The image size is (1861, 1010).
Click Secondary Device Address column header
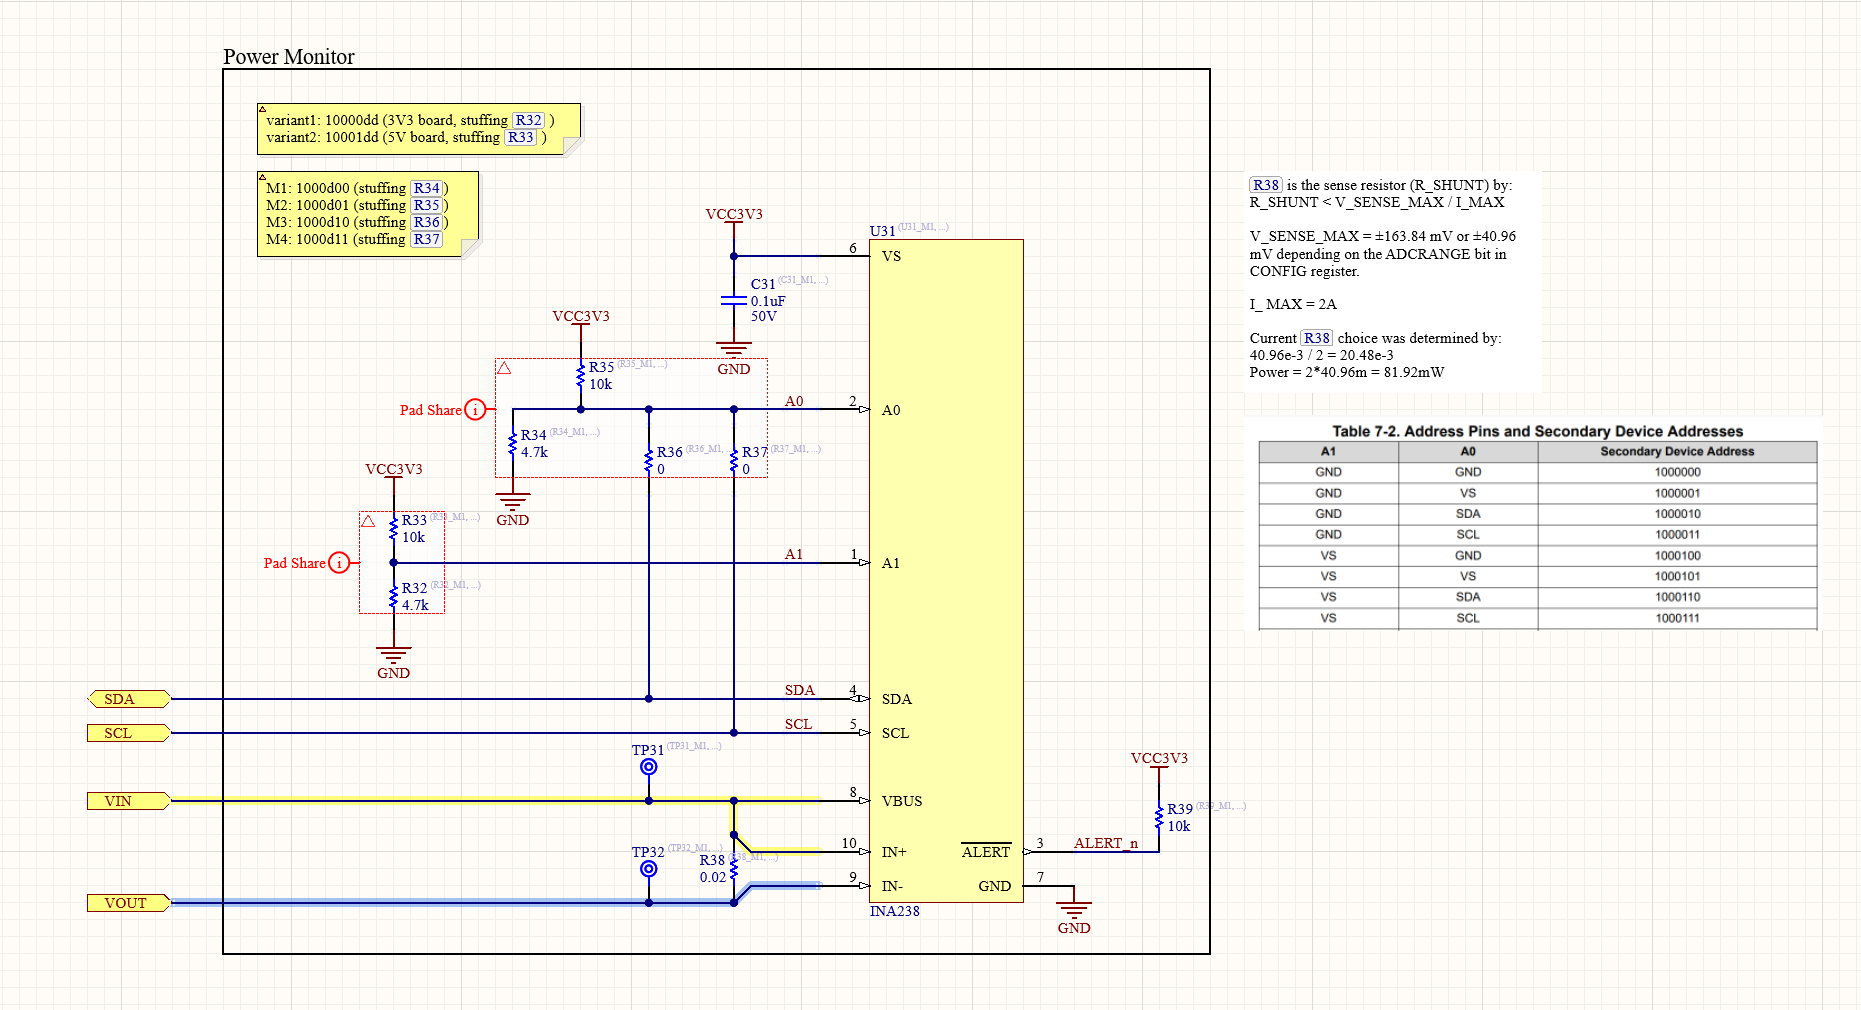[x=1677, y=451]
